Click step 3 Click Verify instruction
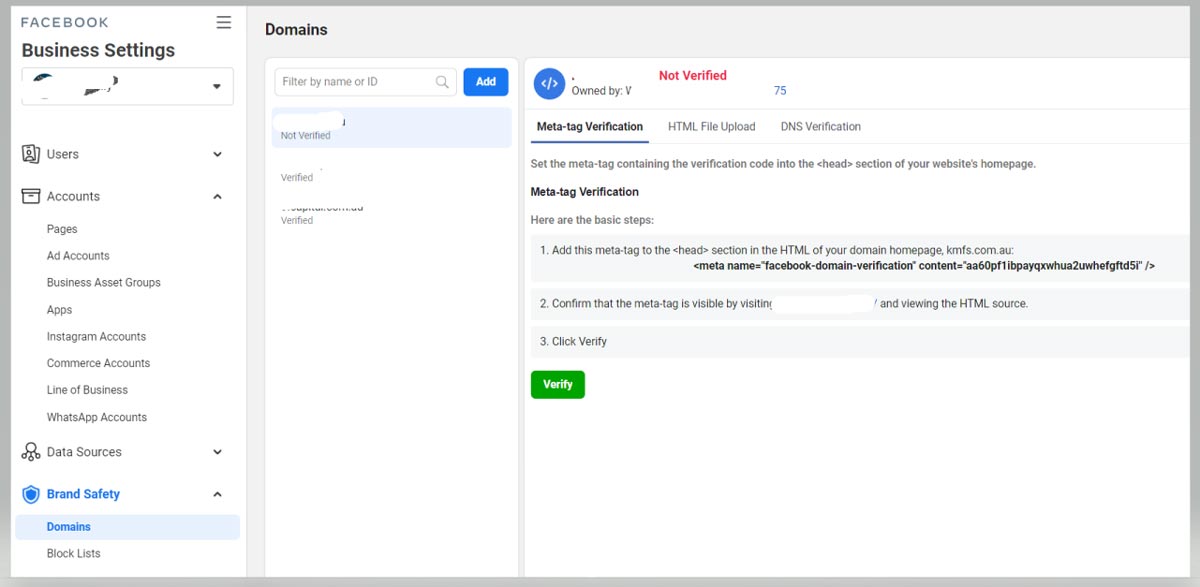Viewport: 1200px width, 587px height. 573,341
